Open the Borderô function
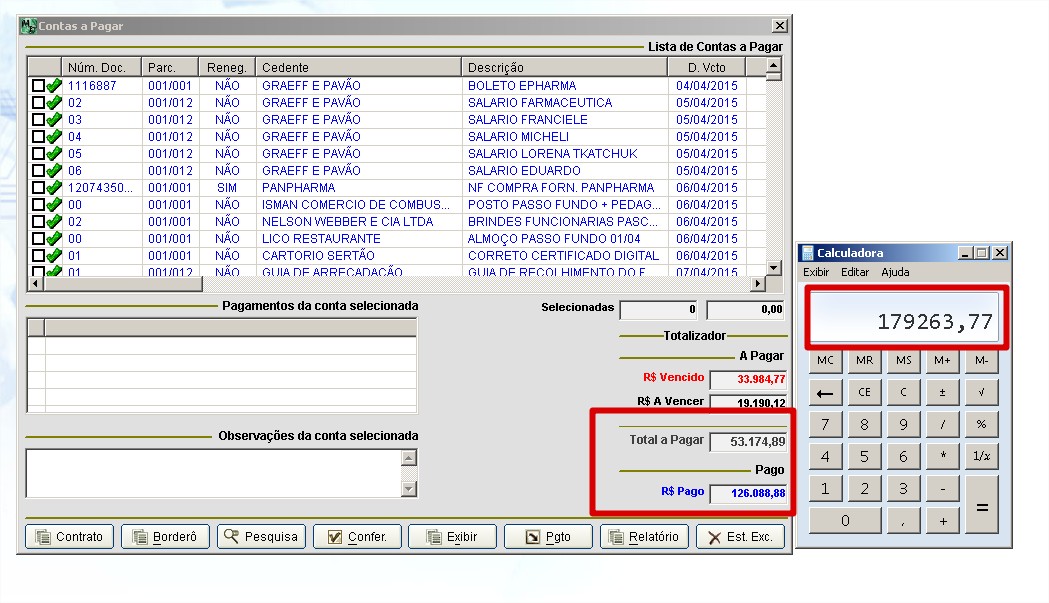Image resolution: width=1049 pixels, height=603 pixels. (x=166, y=537)
